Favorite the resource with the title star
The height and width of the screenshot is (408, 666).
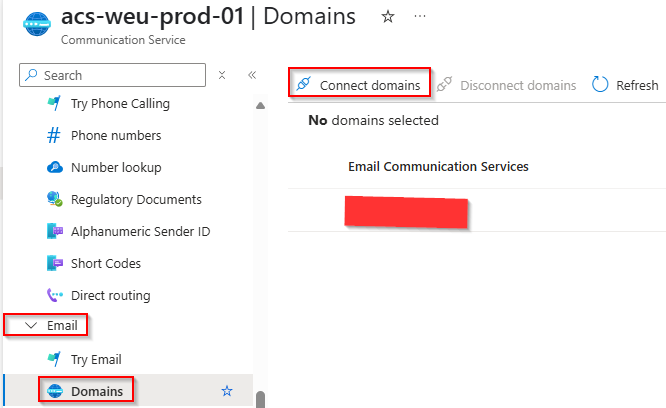386,17
